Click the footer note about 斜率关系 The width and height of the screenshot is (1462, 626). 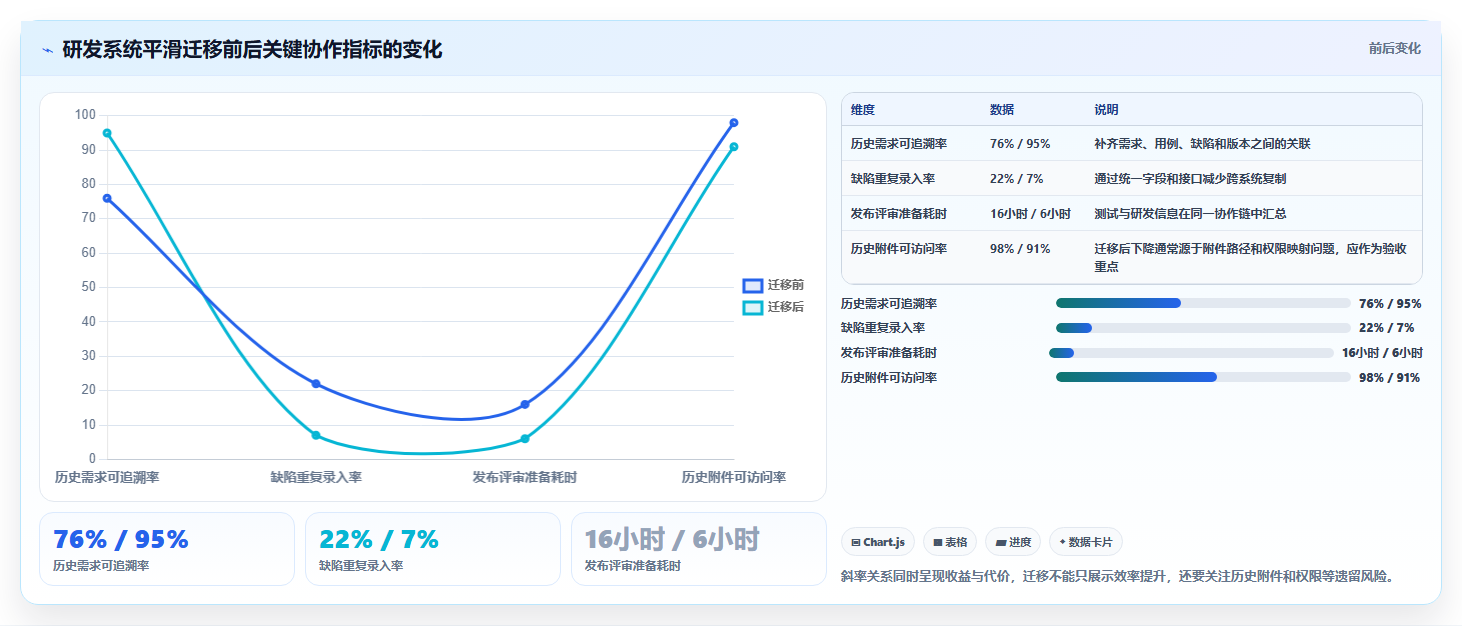pyautogui.click(x=1118, y=576)
